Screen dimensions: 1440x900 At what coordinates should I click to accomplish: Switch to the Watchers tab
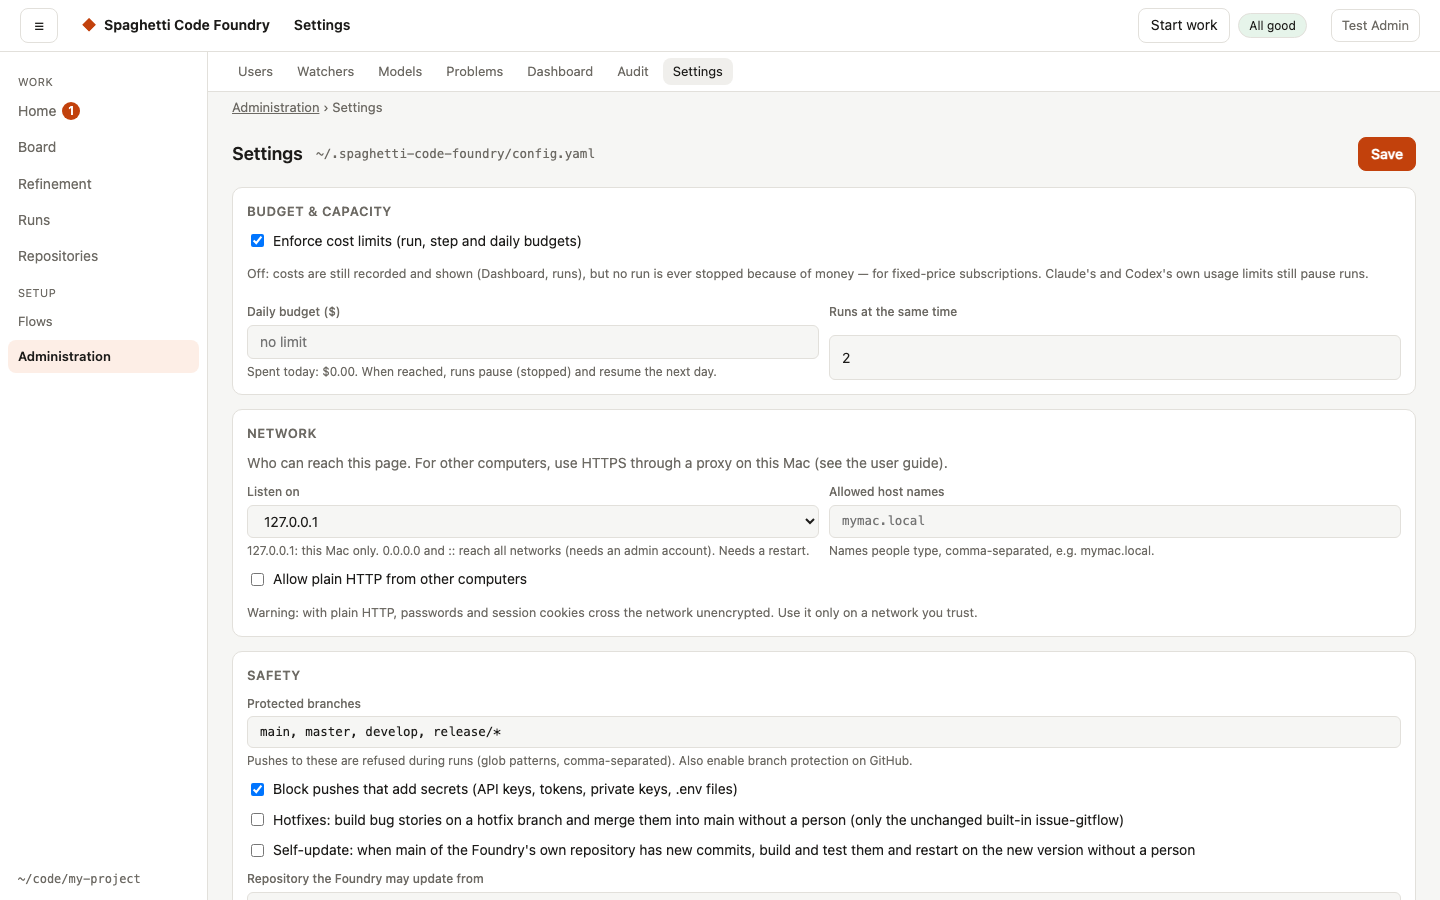pos(325,72)
